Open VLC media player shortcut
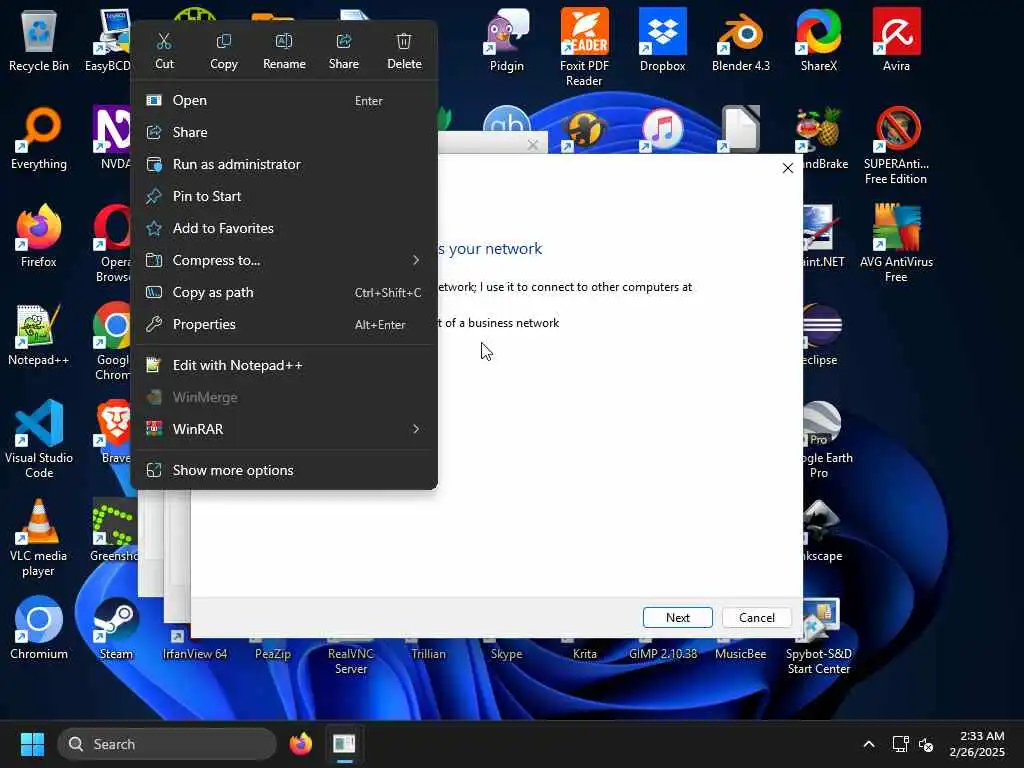The height and width of the screenshot is (768, 1024). click(x=39, y=538)
